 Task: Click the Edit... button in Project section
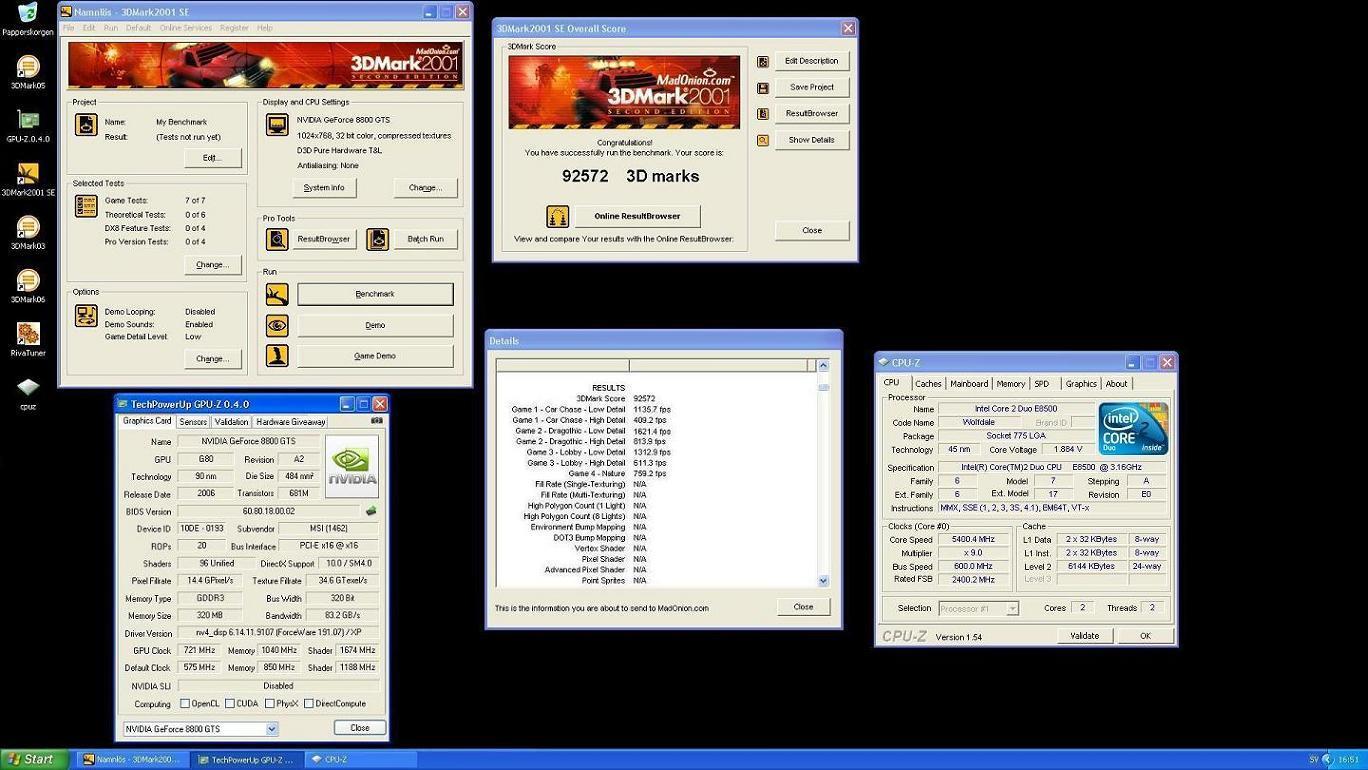pyautogui.click(x=213, y=158)
